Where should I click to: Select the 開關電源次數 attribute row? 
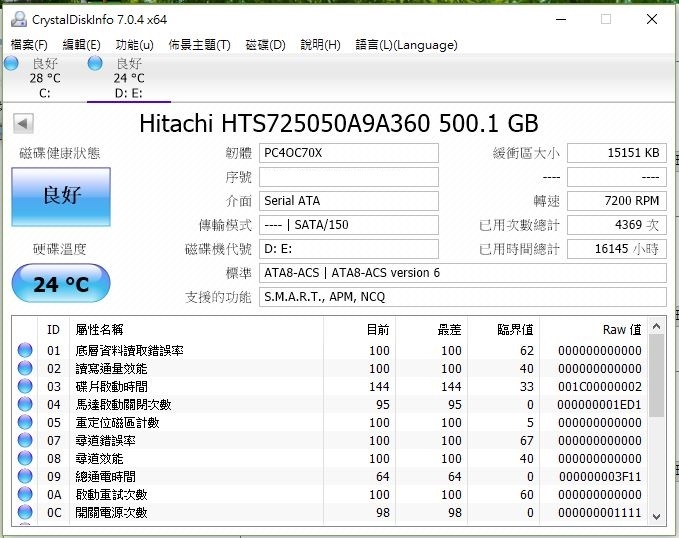330,512
